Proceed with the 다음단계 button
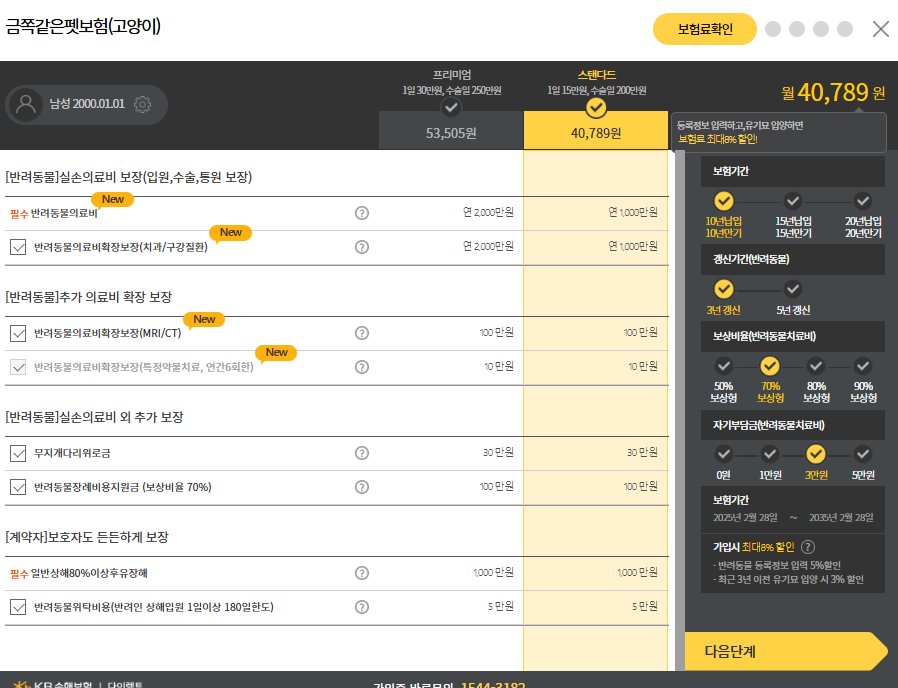The image size is (898, 688). (x=786, y=651)
